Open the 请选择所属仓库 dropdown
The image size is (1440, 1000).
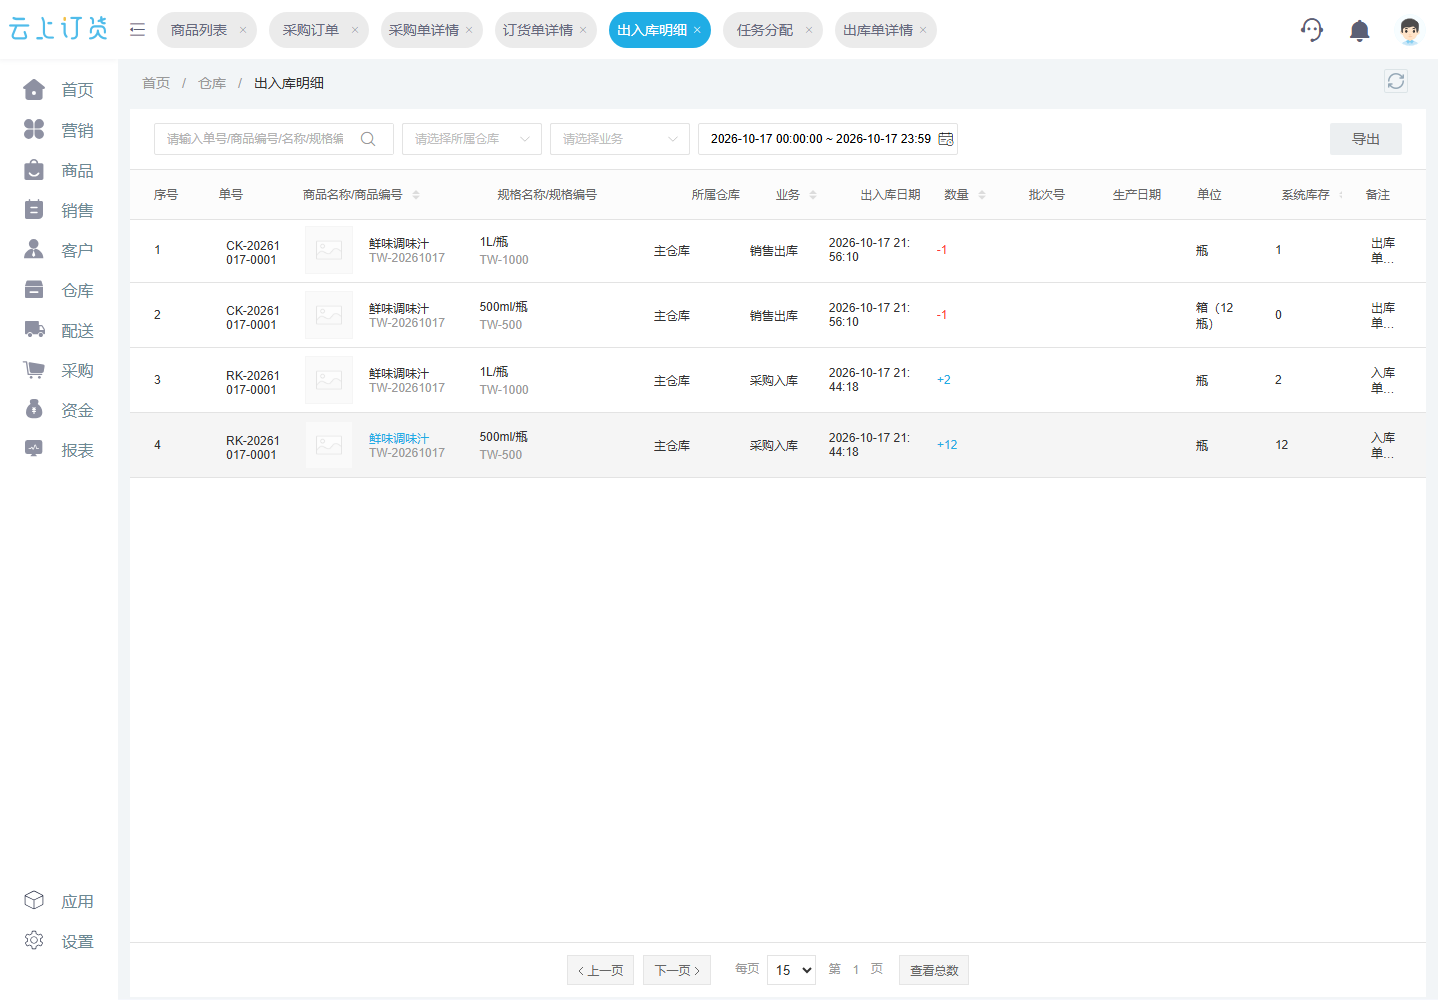472,139
